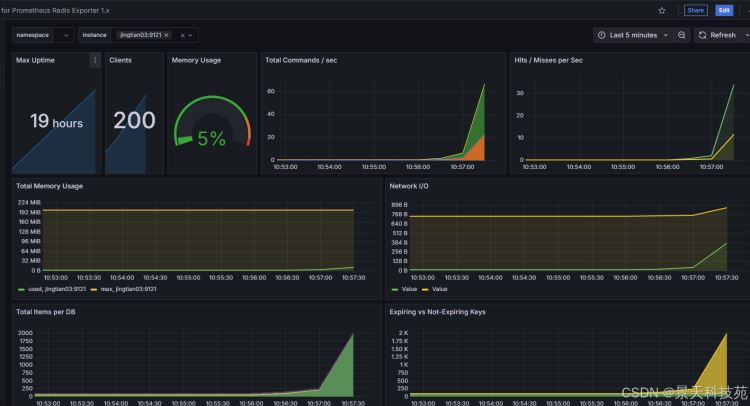Open the Max Uptime panel menu
Viewport: 750px width, 406px height.
pos(95,60)
